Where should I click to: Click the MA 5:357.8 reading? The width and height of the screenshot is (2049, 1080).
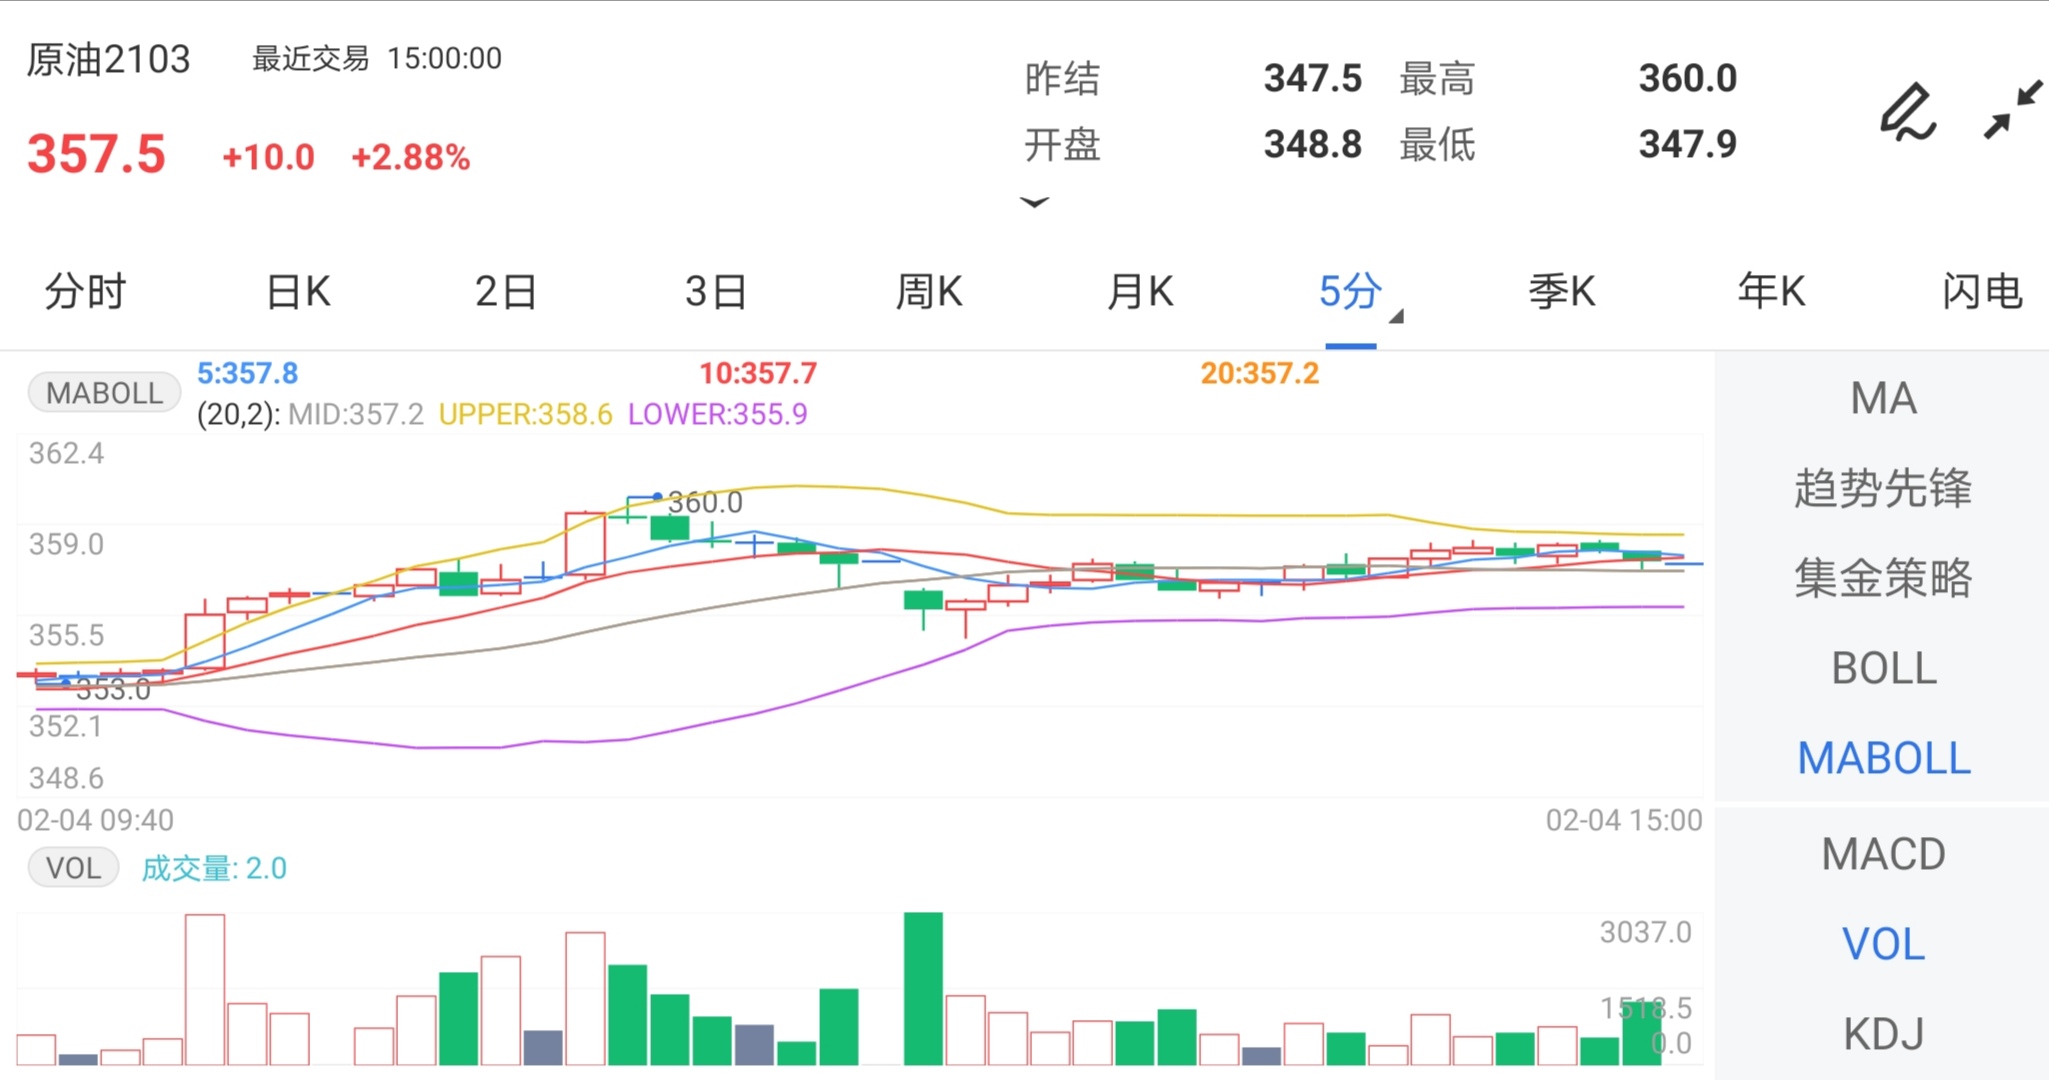tap(247, 373)
